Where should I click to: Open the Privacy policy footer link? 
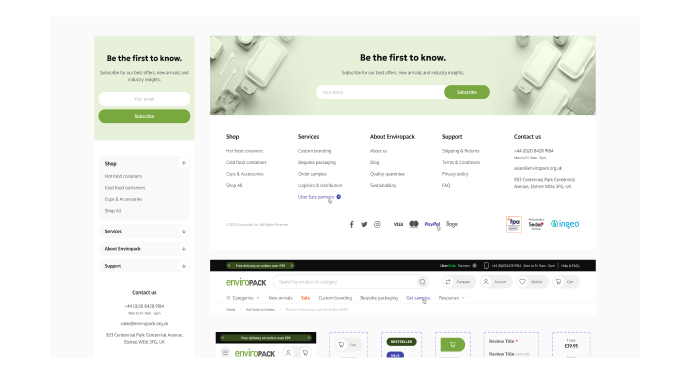click(455, 174)
